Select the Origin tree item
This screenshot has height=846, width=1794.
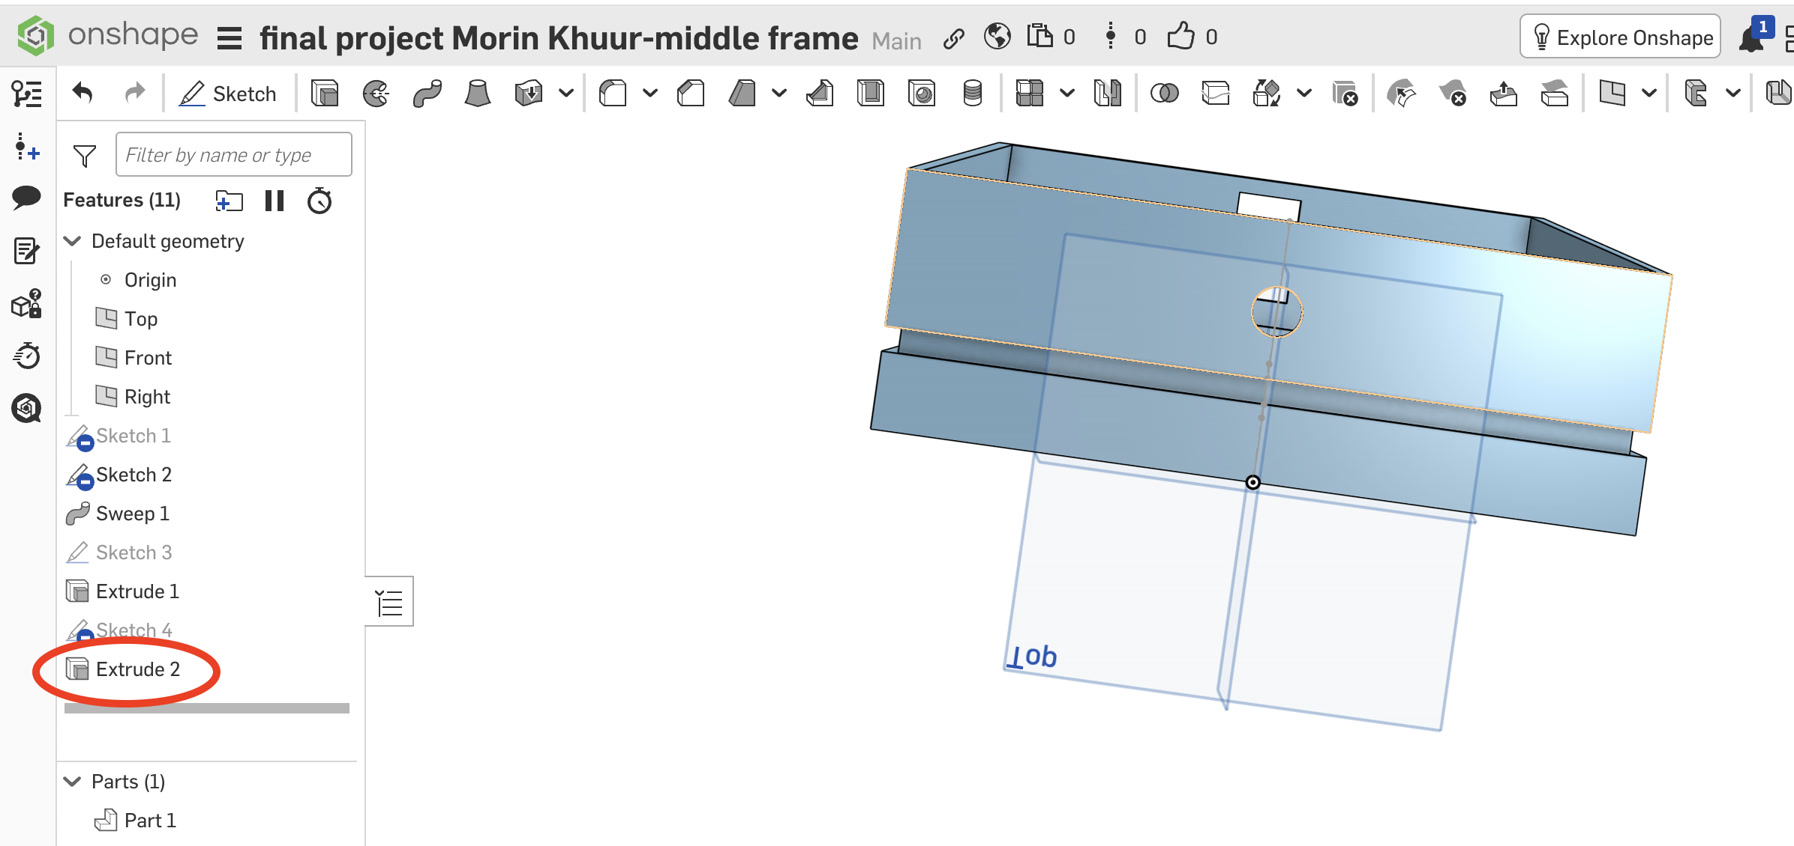click(150, 280)
